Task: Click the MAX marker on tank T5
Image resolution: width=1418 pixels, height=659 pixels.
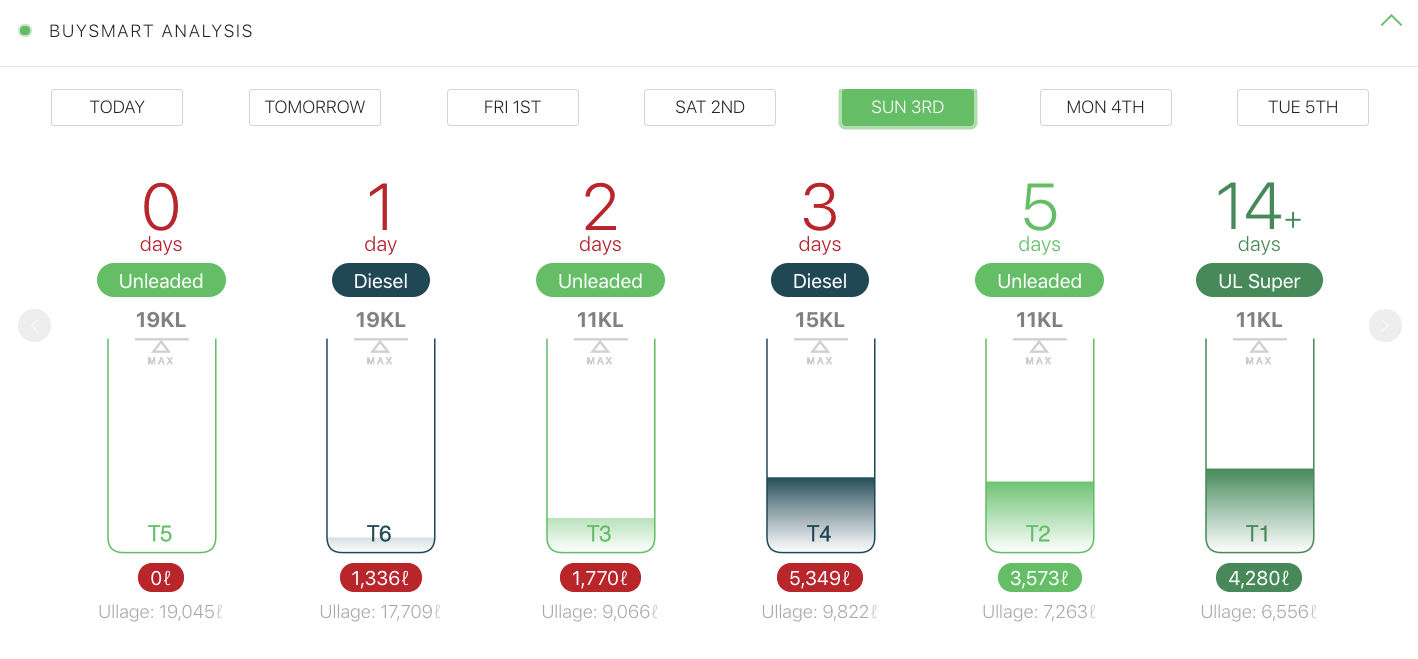Action: 161,352
